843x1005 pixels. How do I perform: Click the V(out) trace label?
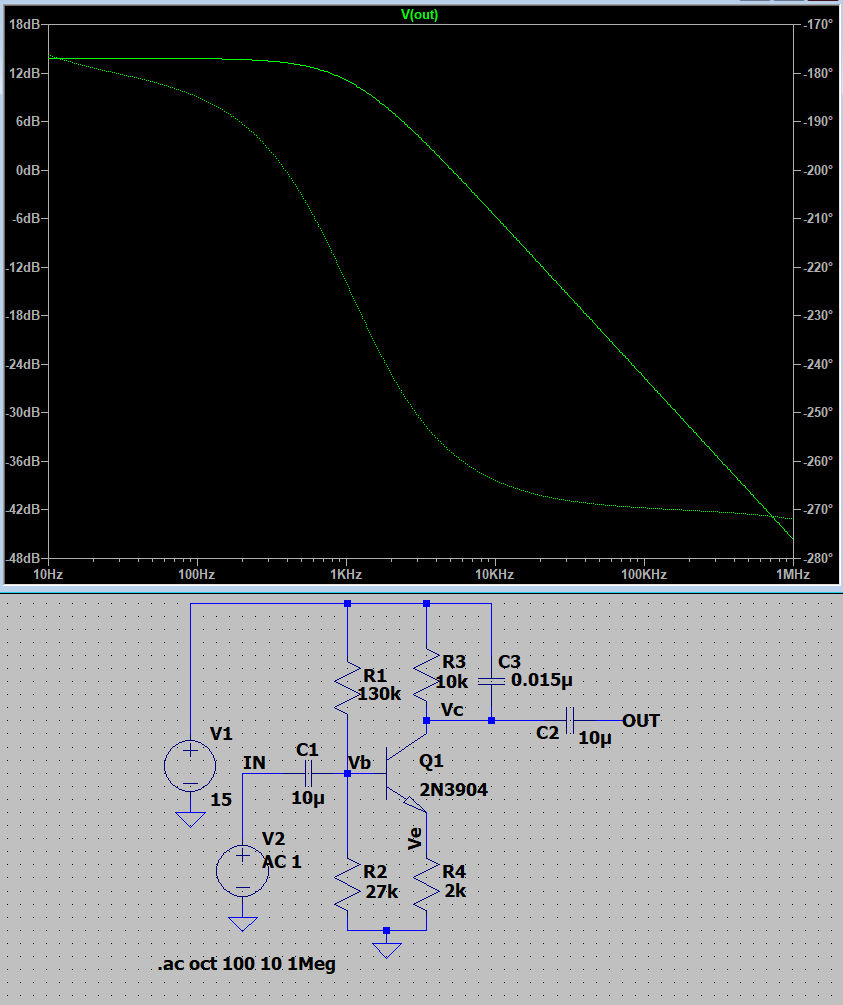[x=419, y=15]
